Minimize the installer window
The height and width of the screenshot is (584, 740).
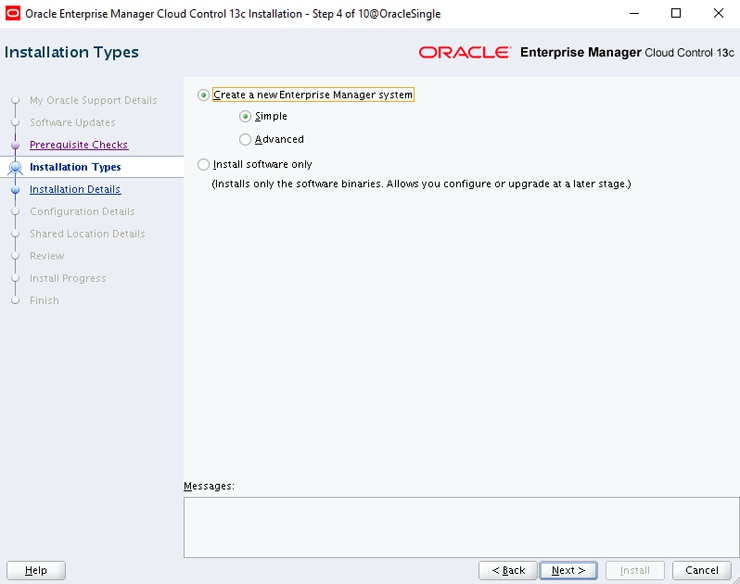click(634, 13)
